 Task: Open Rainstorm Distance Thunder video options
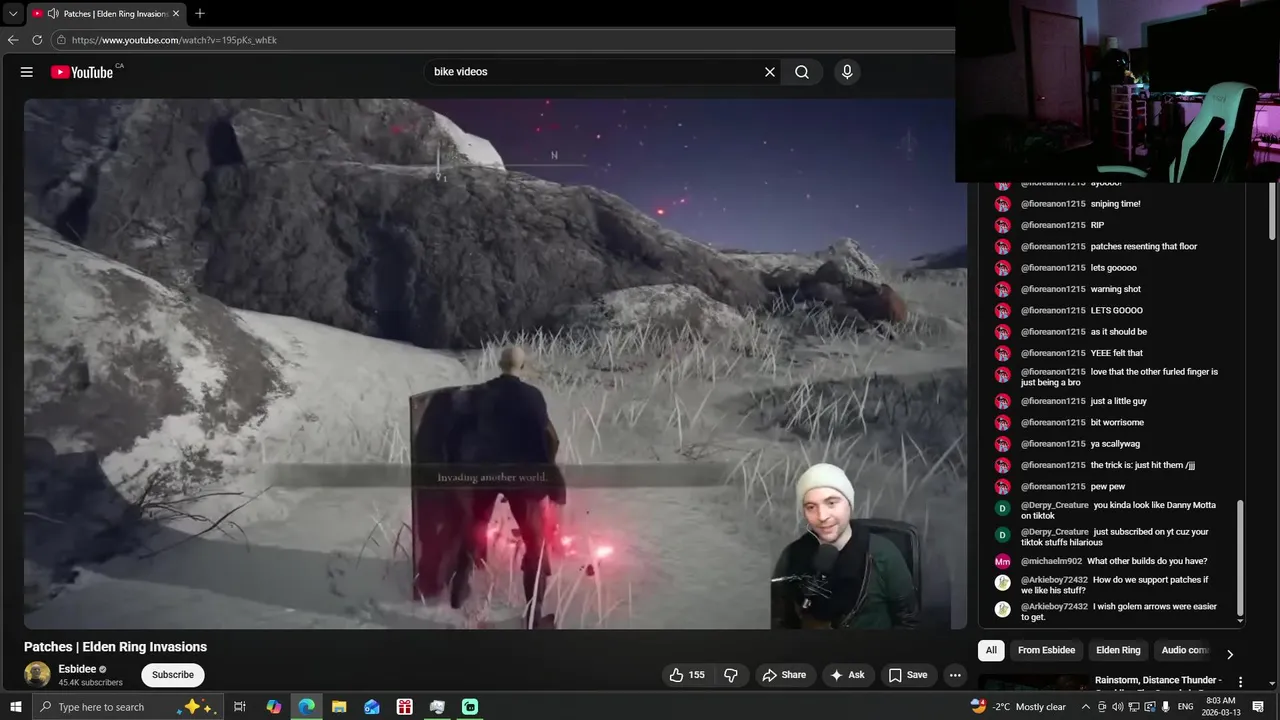1240,682
